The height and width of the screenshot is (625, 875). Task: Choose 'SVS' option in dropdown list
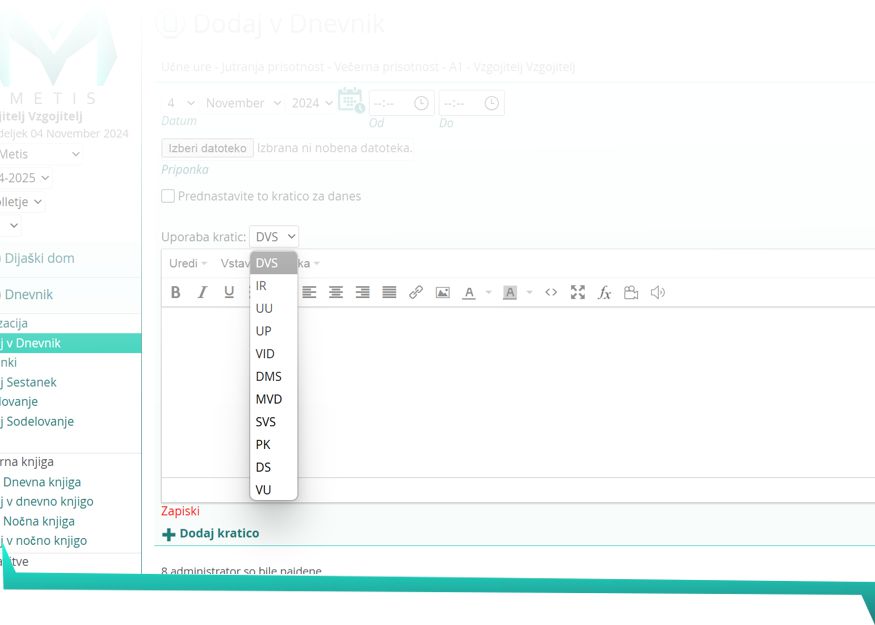click(265, 422)
